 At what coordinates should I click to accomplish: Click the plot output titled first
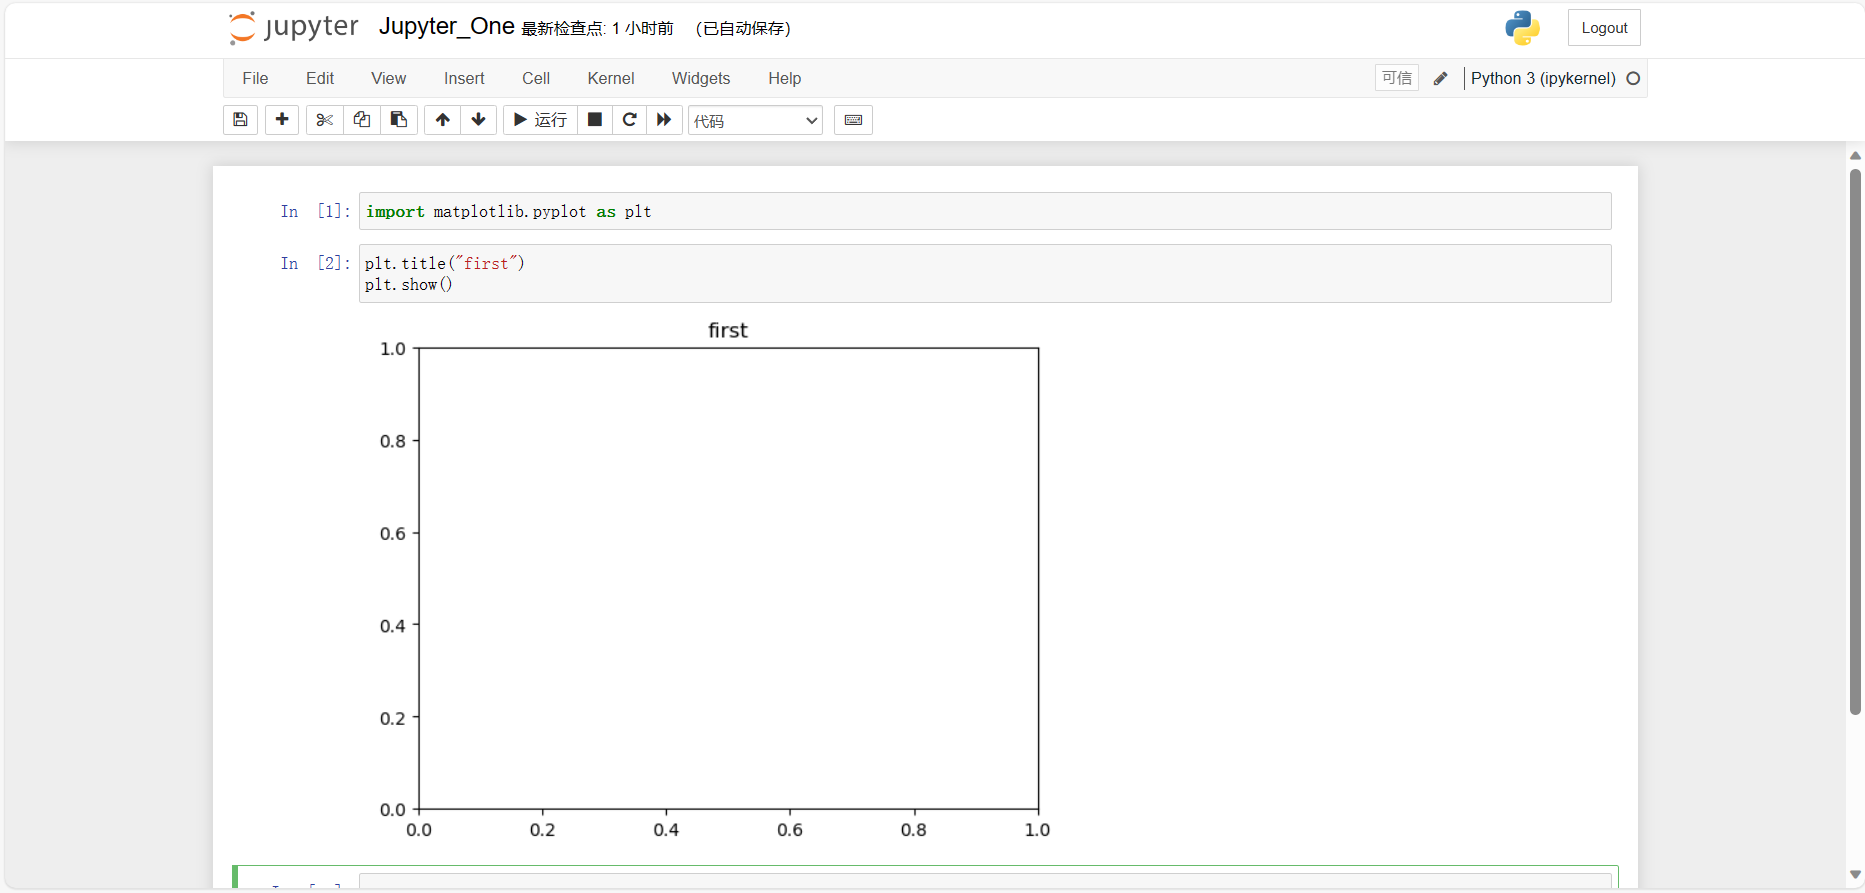(x=714, y=580)
